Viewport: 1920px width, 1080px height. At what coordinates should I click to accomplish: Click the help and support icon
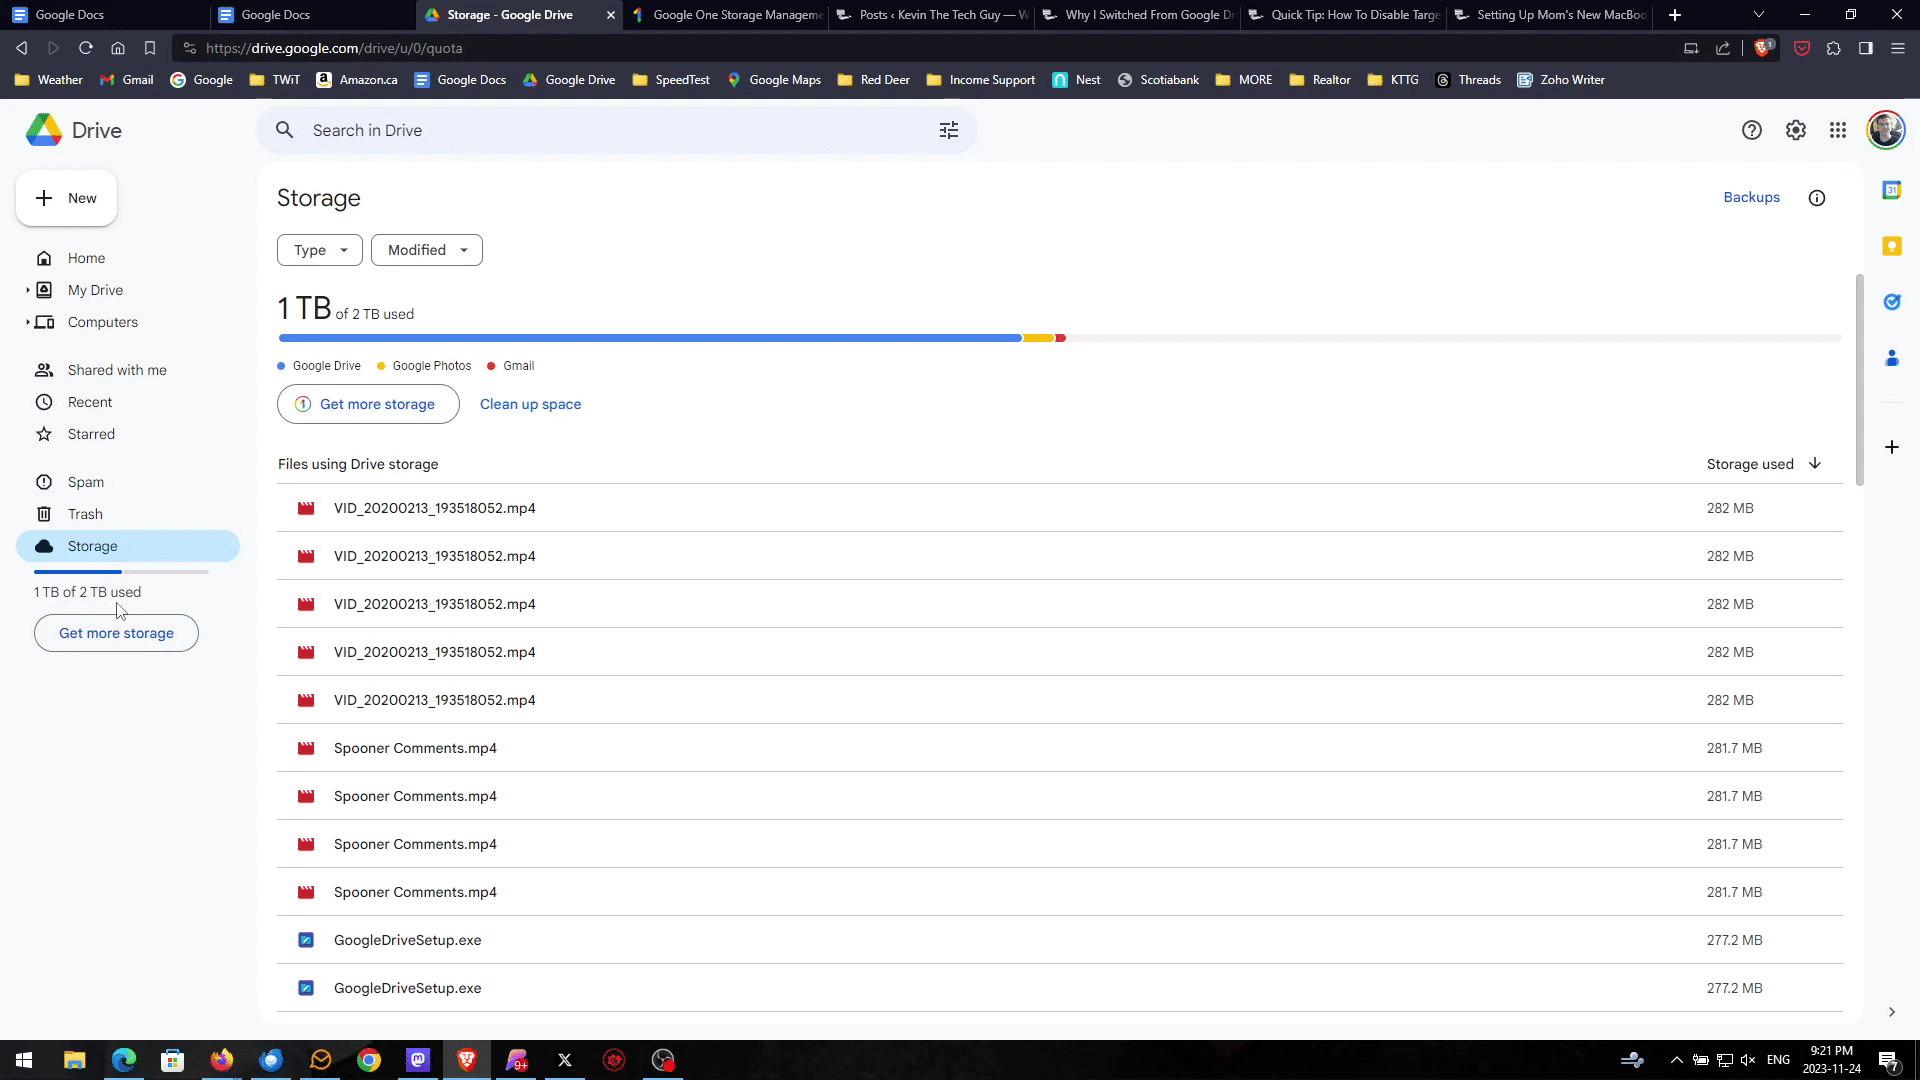(x=1751, y=130)
